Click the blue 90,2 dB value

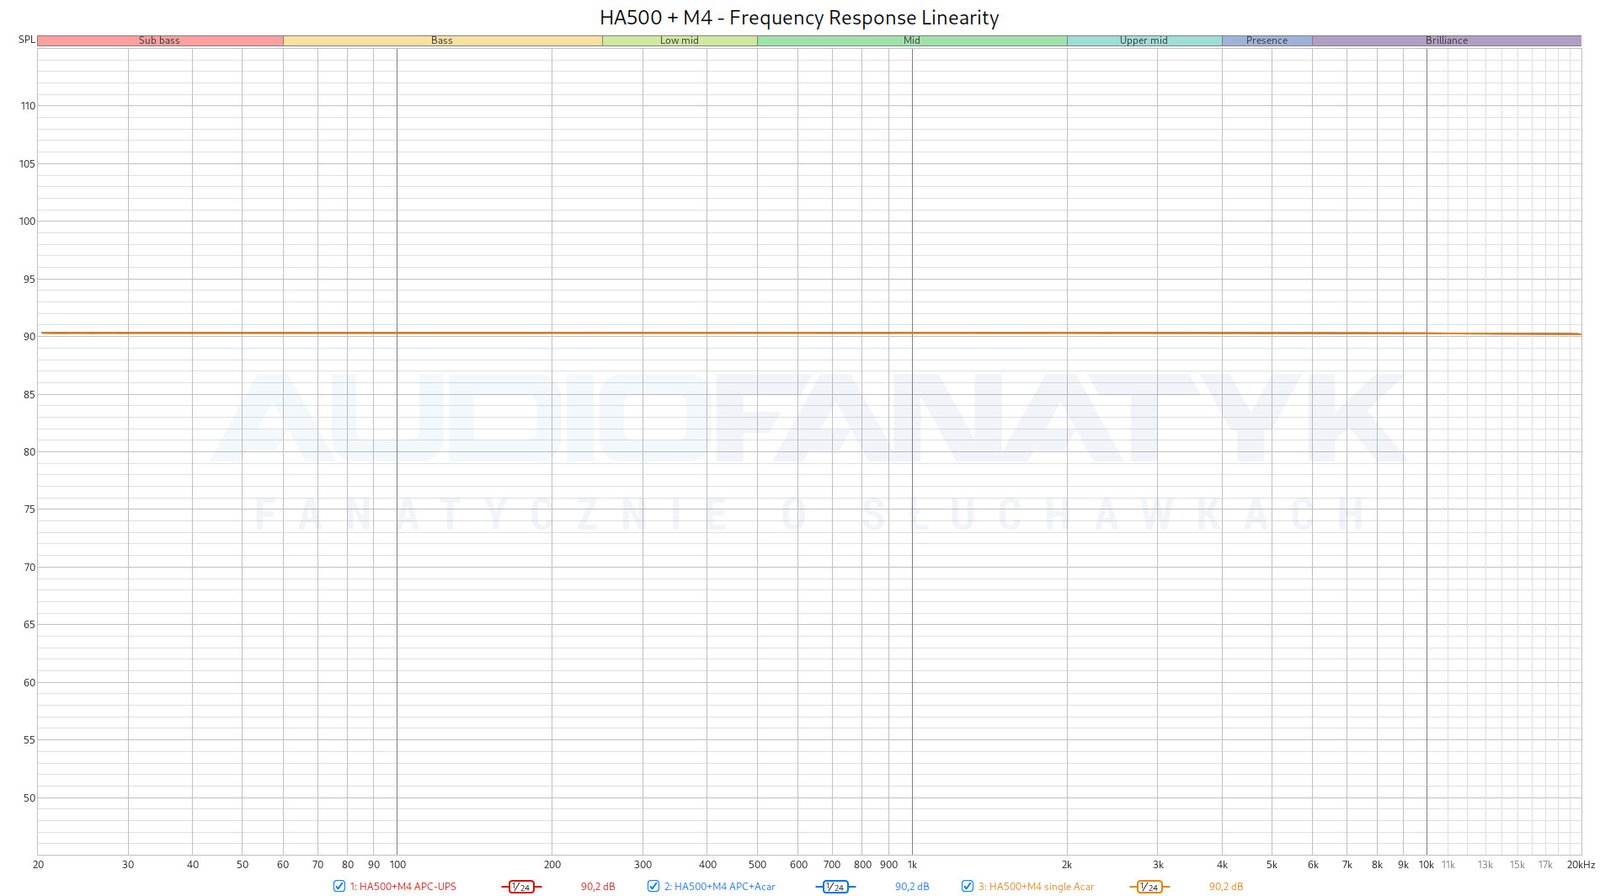(912, 887)
